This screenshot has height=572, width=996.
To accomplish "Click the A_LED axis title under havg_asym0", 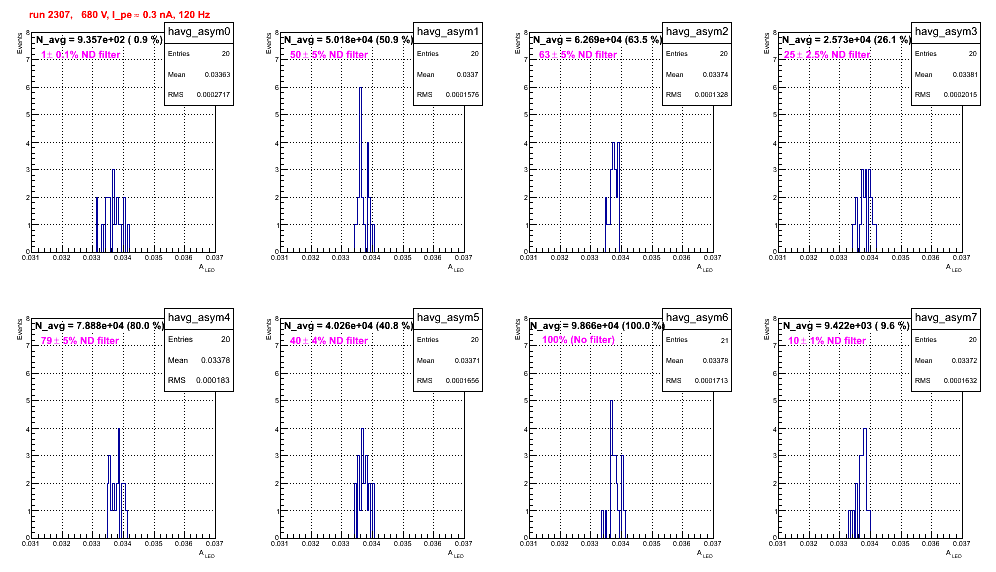I will [x=206, y=268].
